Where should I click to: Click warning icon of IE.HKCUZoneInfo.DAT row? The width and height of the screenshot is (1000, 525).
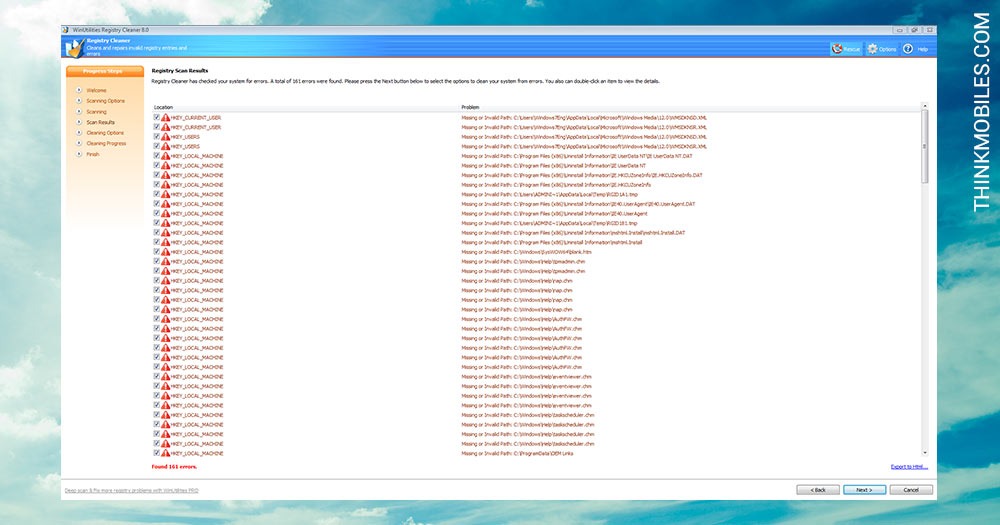pos(166,175)
